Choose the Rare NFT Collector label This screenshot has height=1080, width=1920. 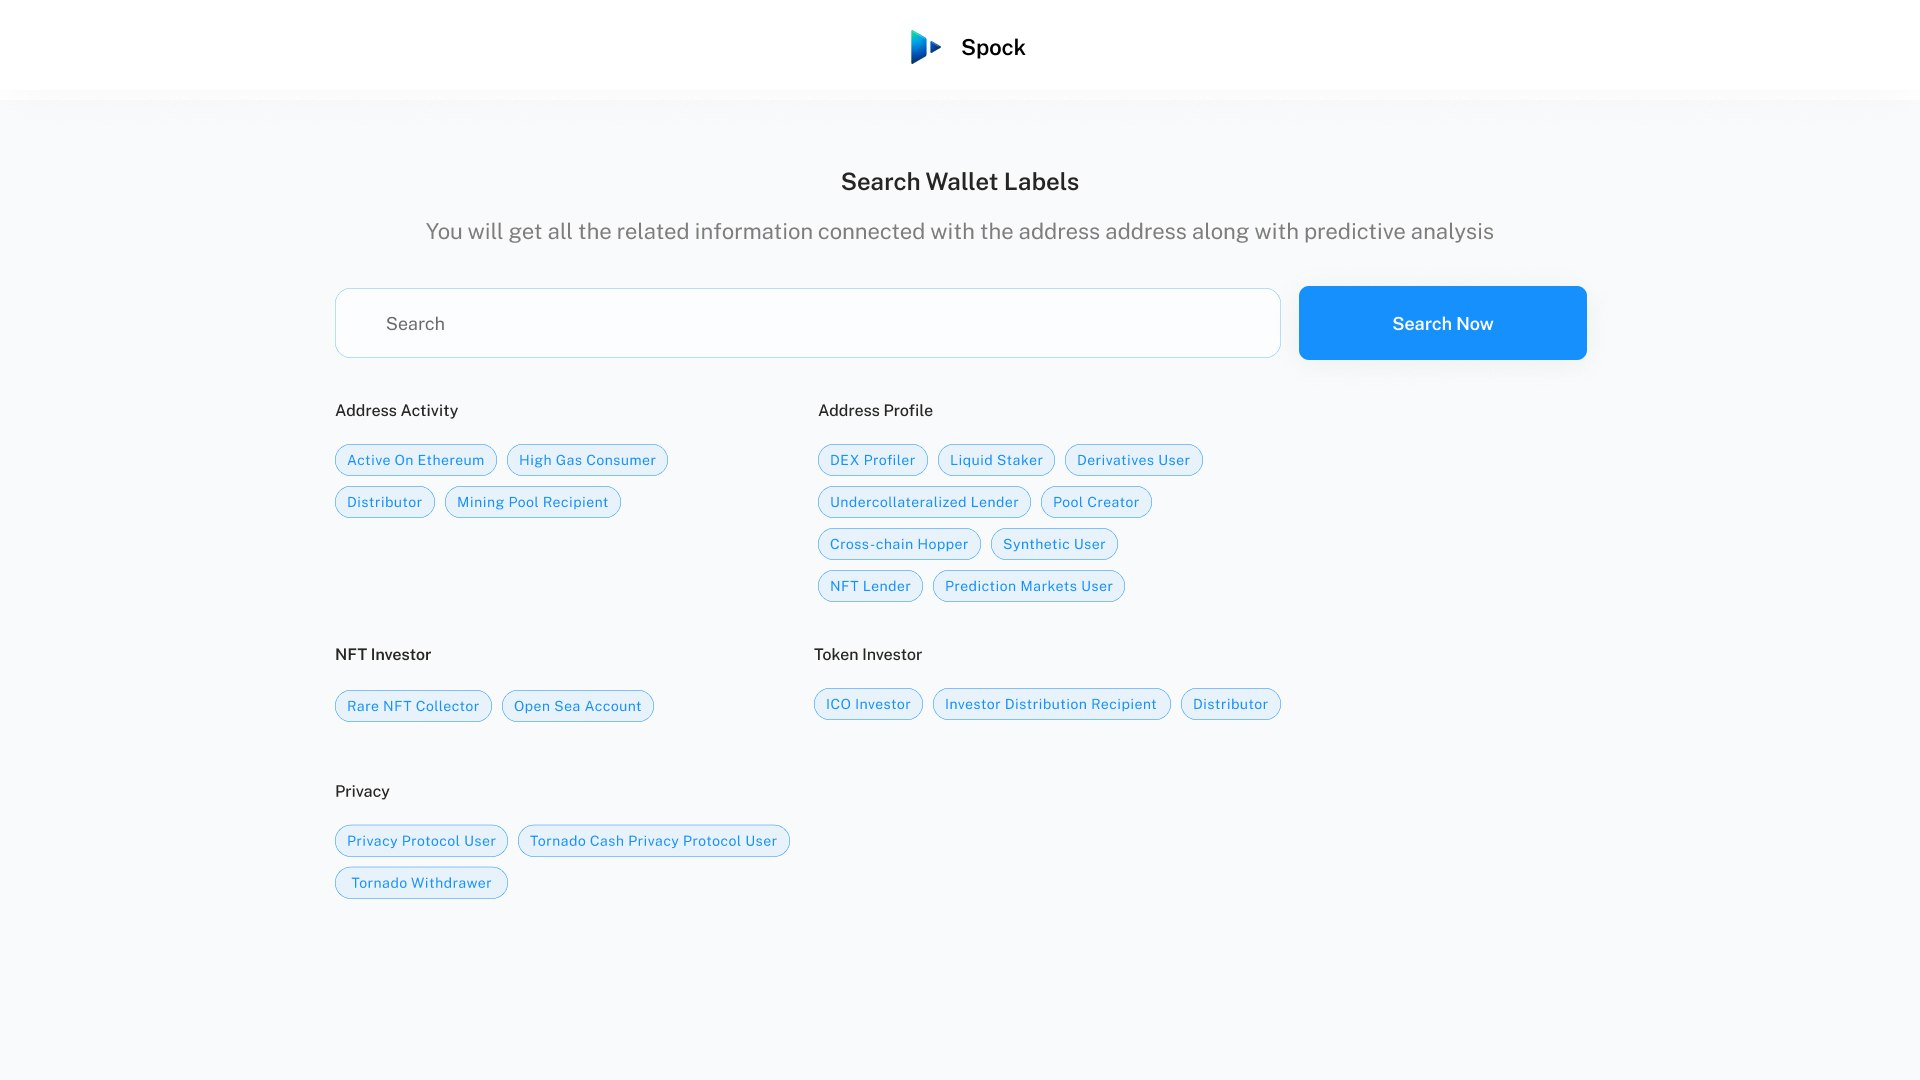click(413, 706)
